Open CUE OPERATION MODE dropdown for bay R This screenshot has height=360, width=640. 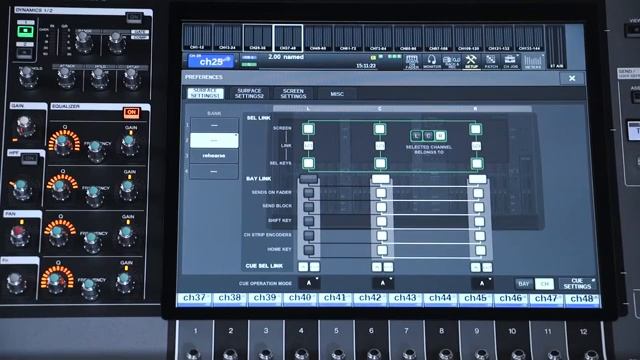(482, 283)
